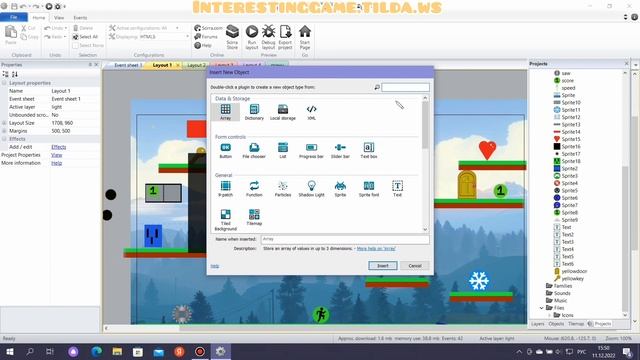
Task: Toggle alphabetical sort in Properties panel
Action: pos(15,74)
